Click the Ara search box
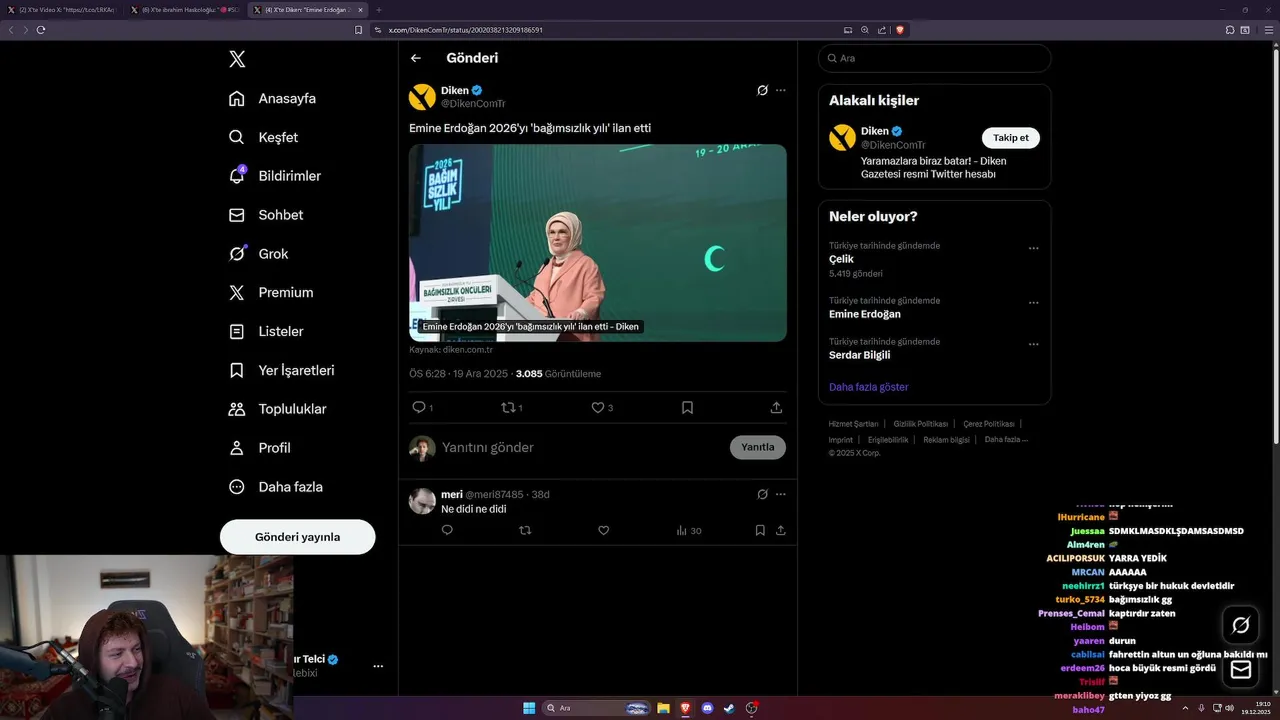The image size is (1280, 720). coord(934,58)
